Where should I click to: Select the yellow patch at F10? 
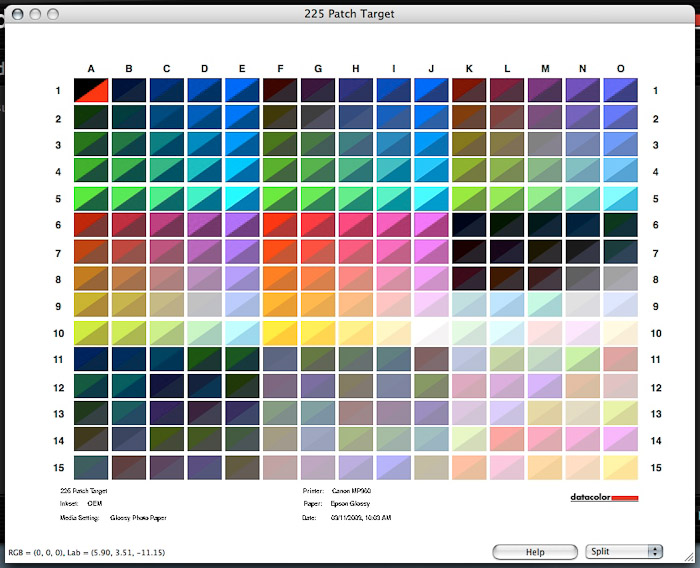[281, 333]
